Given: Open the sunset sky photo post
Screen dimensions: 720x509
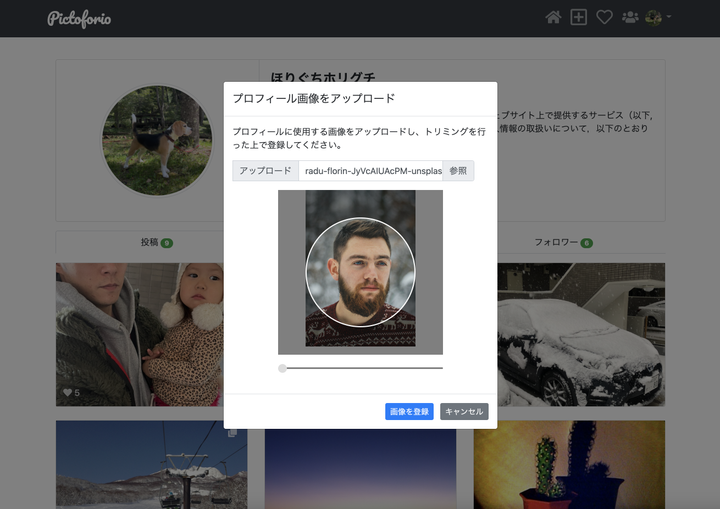Looking at the screenshot, I should (x=360, y=469).
